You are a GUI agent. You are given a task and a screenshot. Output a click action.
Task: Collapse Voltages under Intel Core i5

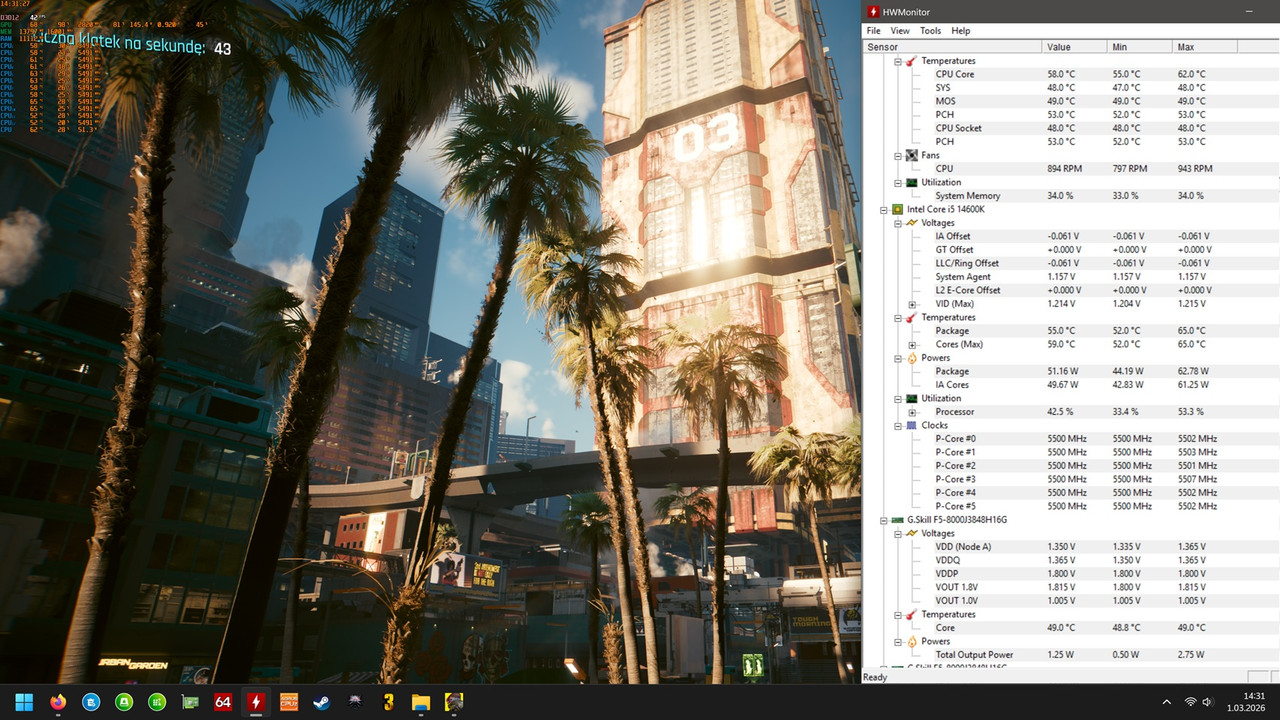click(x=898, y=223)
